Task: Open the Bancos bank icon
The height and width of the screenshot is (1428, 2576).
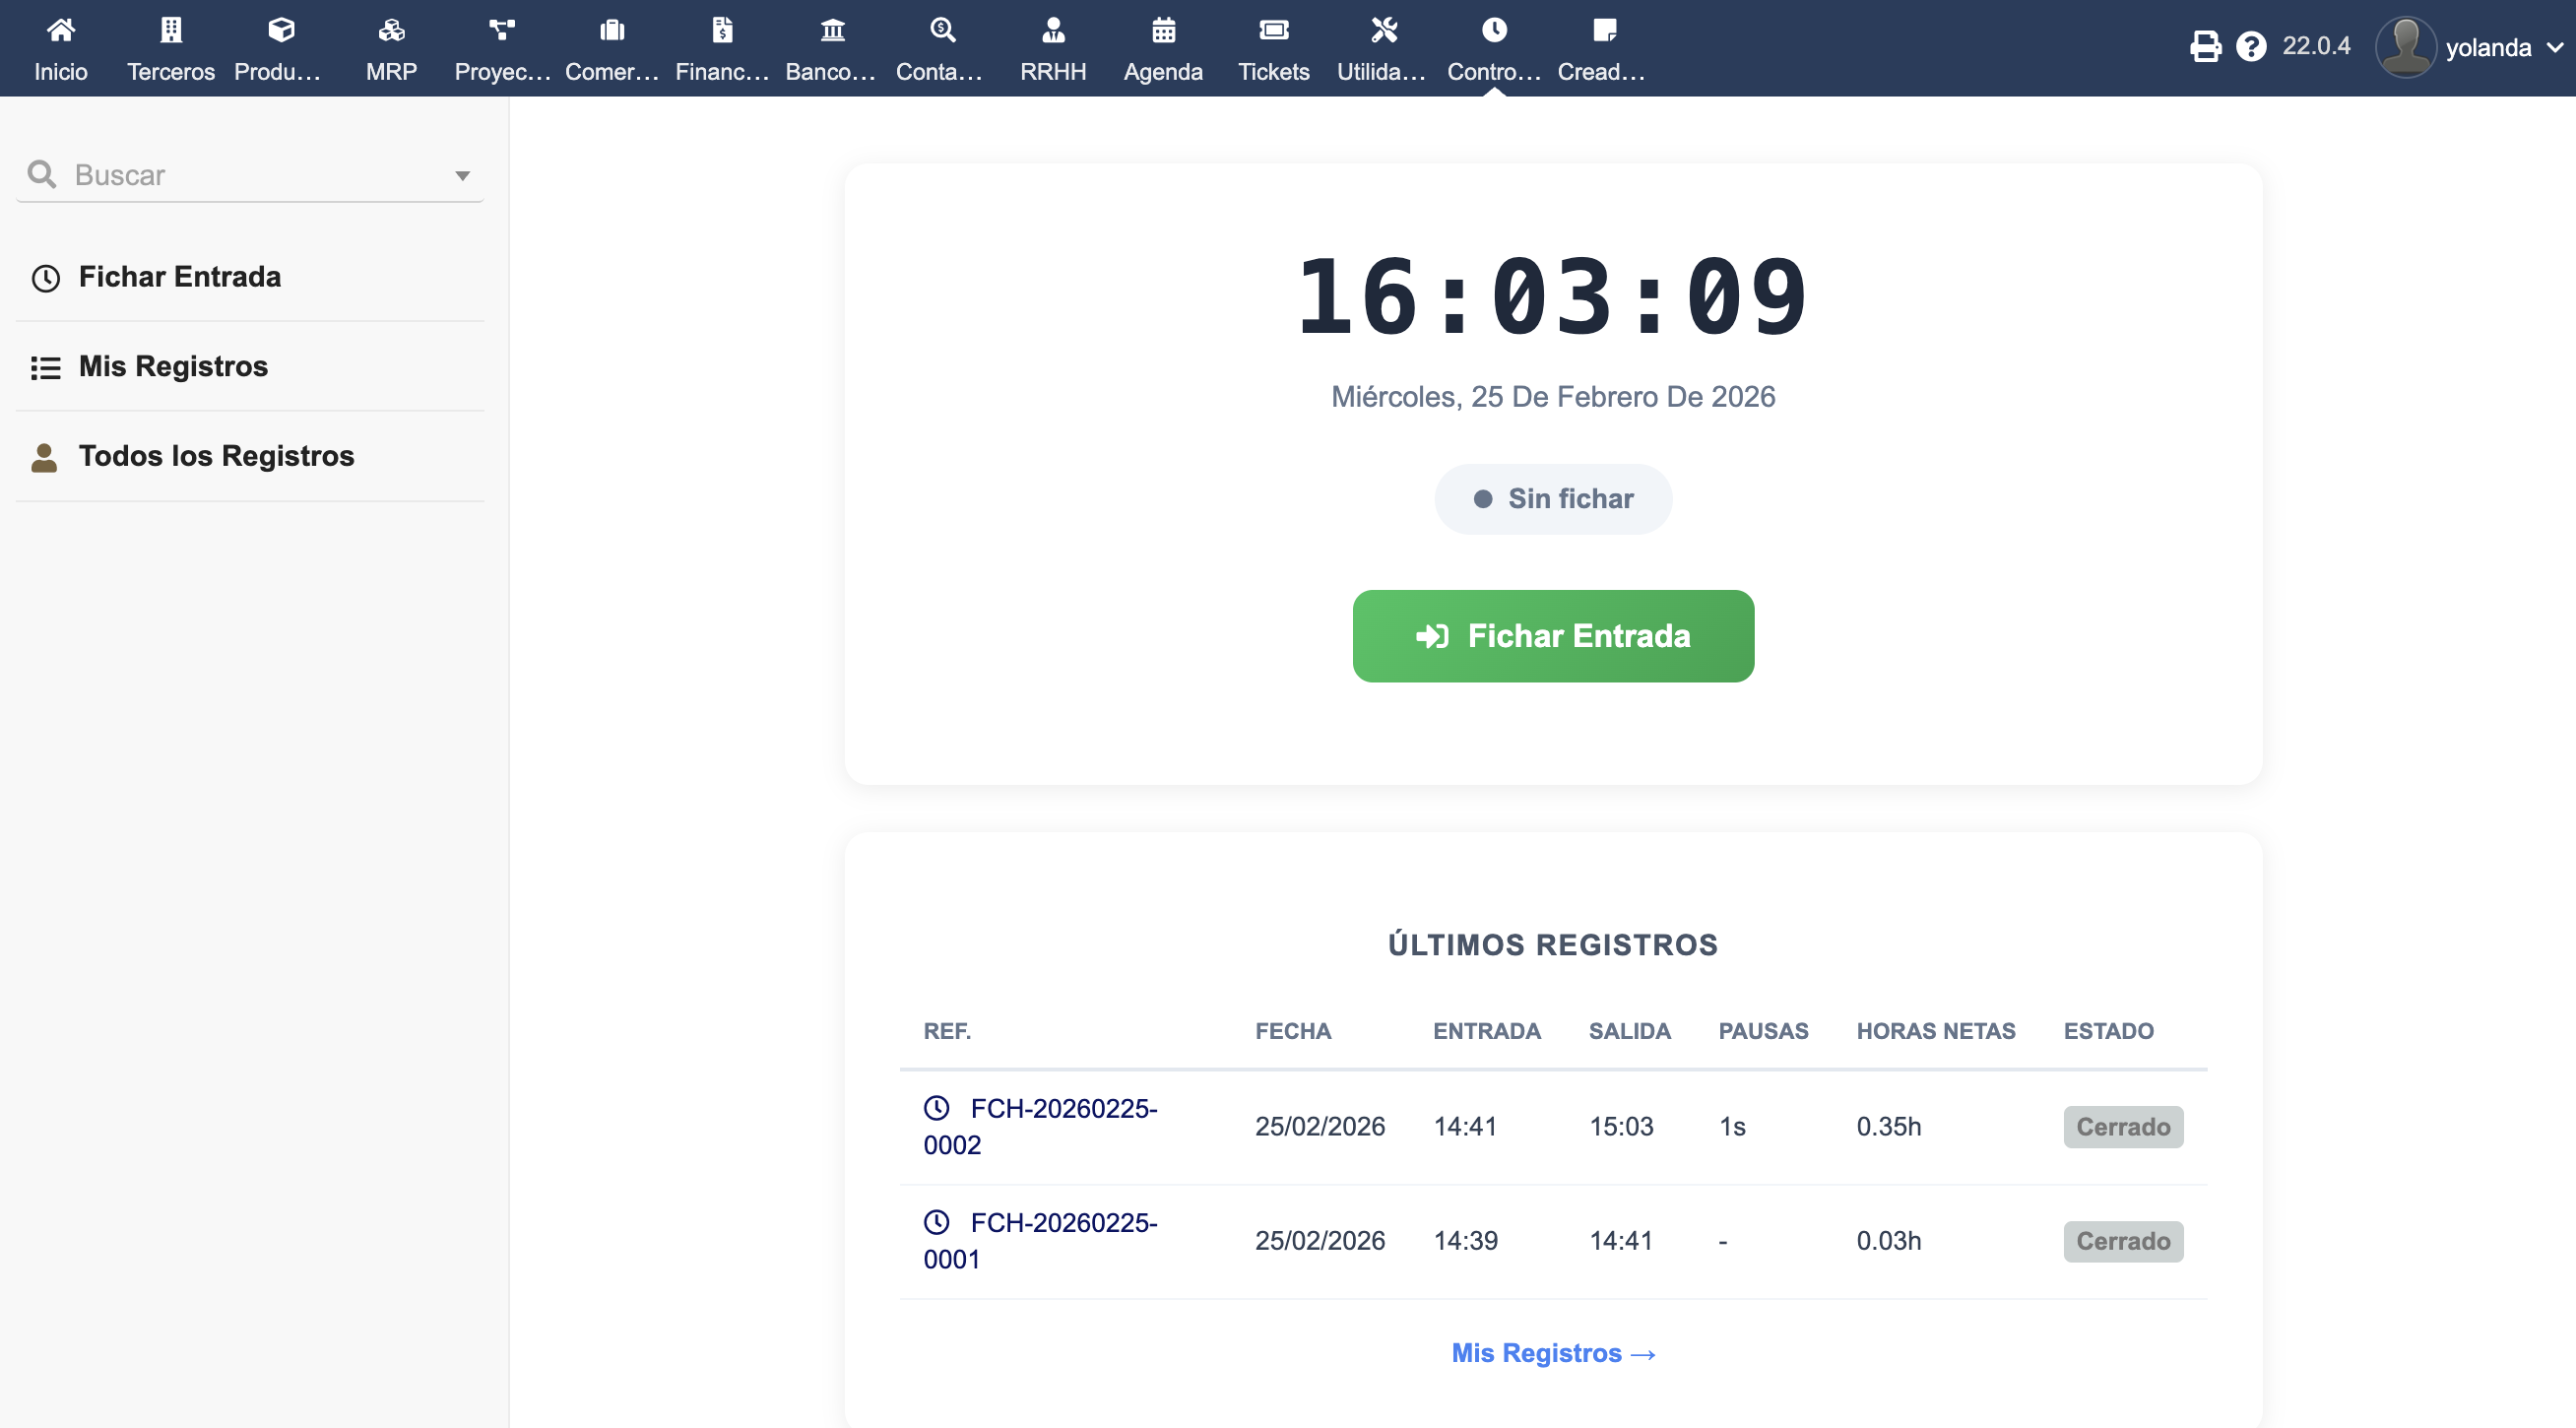Action: pos(832,31)
